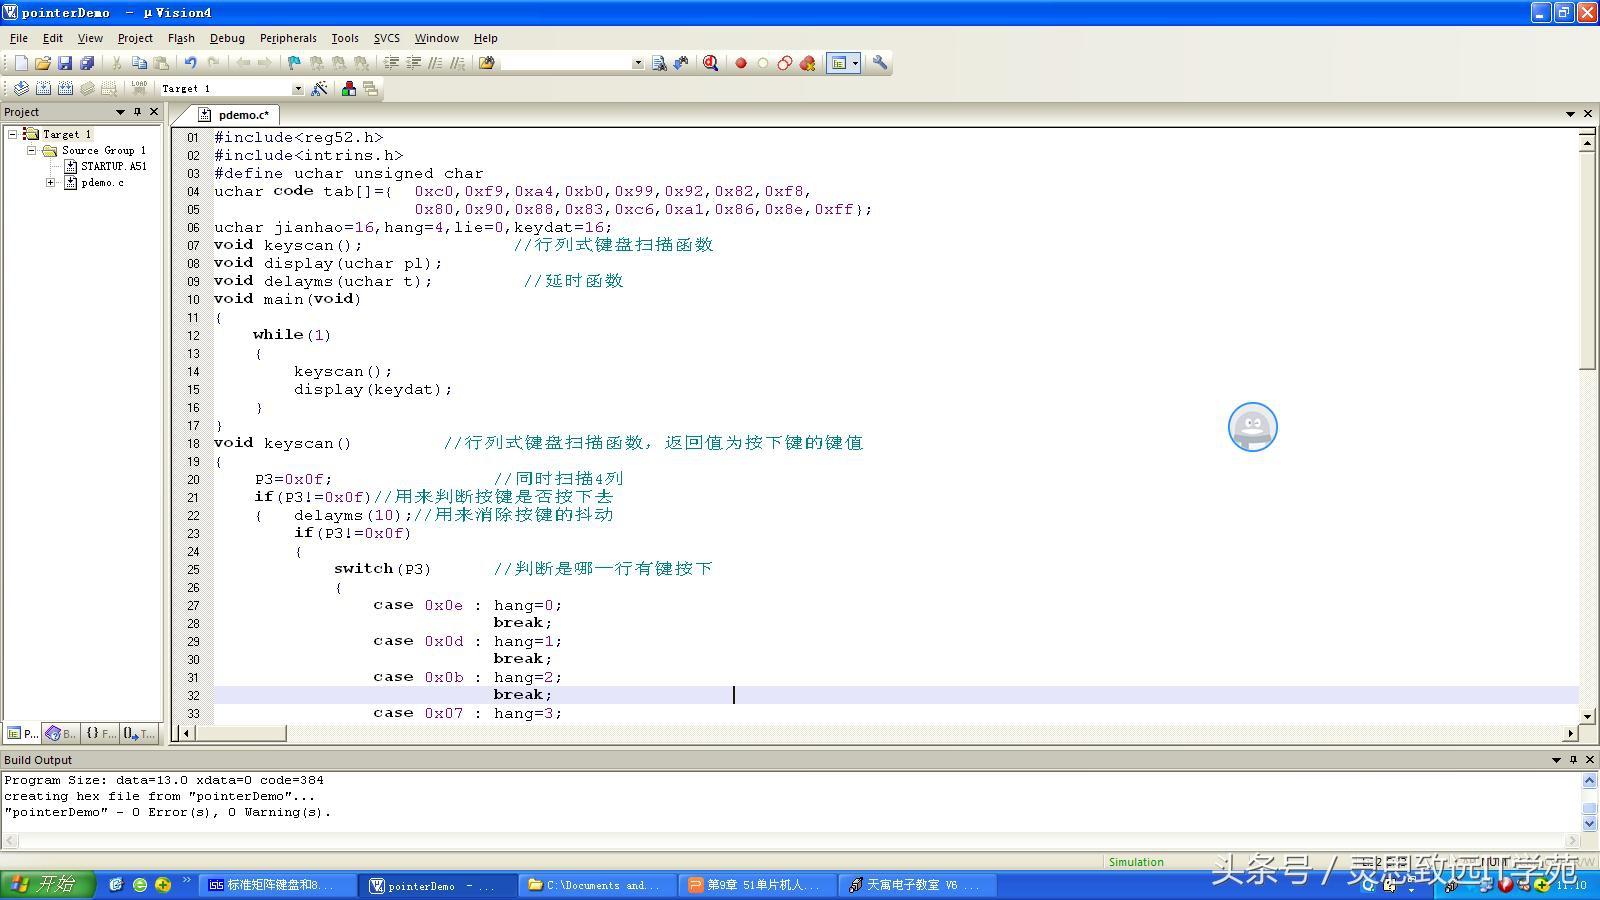Open the editor tab list dropdown arrow
Image resolution: width=1600 pixels, height=900 pixels.
click(1570, 114)
